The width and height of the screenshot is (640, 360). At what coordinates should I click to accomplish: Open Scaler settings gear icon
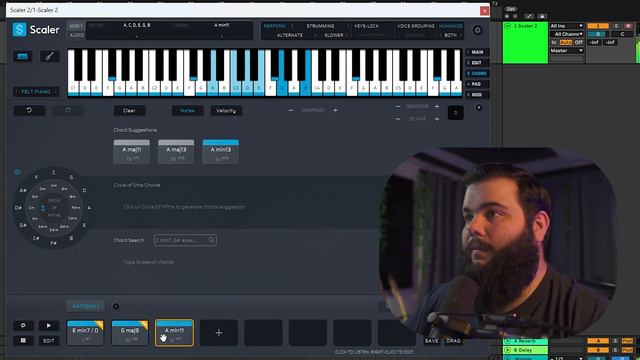tap(477, 30)
